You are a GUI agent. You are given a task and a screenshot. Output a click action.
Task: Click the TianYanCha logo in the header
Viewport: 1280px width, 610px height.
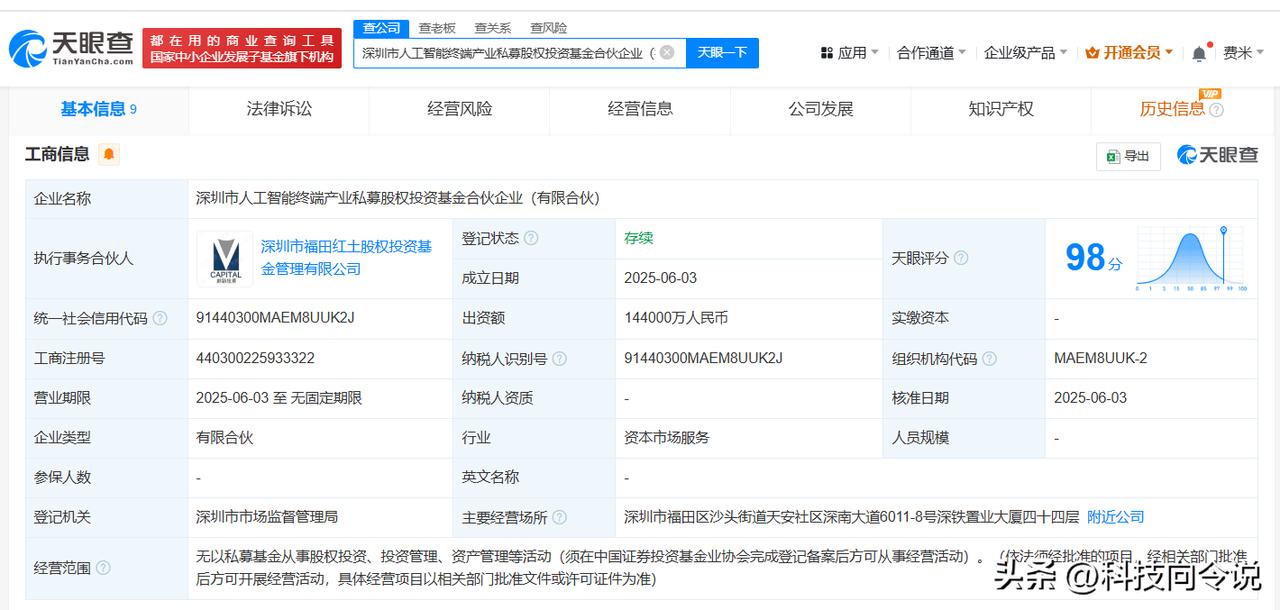71,47
